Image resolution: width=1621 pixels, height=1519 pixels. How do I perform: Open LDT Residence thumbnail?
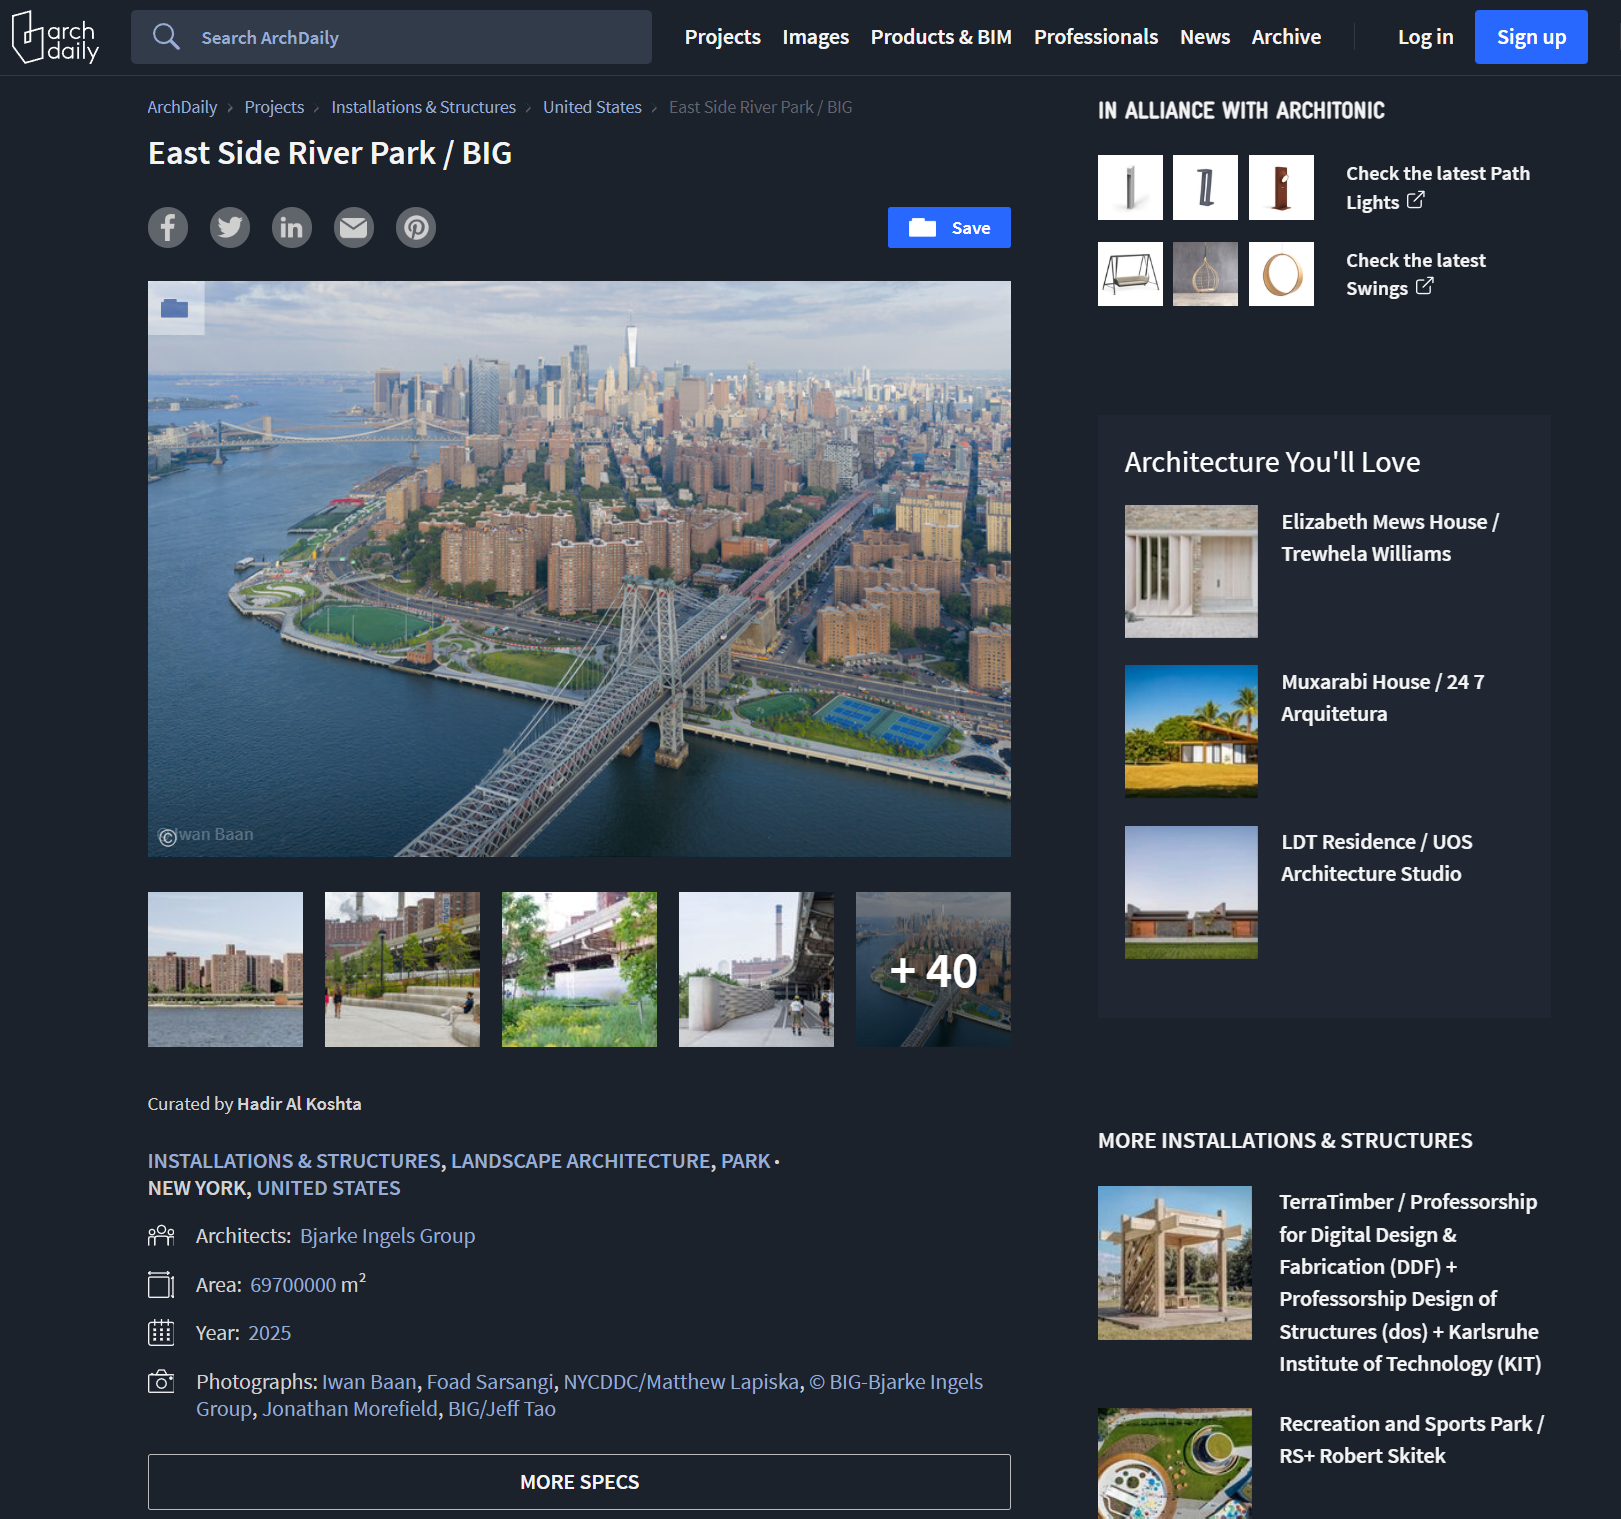click(1191, 892)
